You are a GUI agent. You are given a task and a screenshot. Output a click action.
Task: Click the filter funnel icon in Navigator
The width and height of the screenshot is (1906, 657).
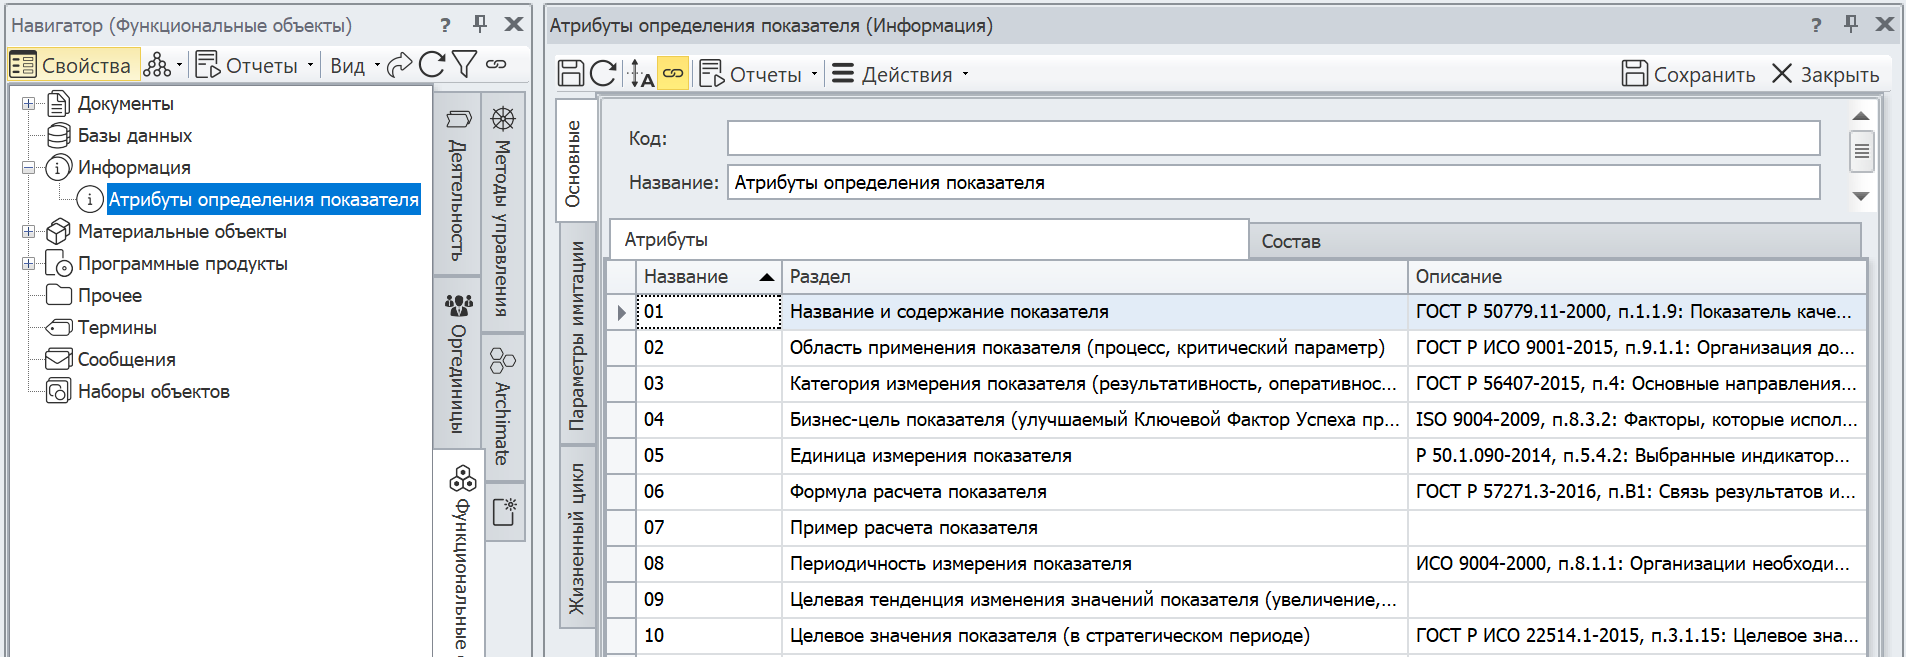(x=464, y=65)
